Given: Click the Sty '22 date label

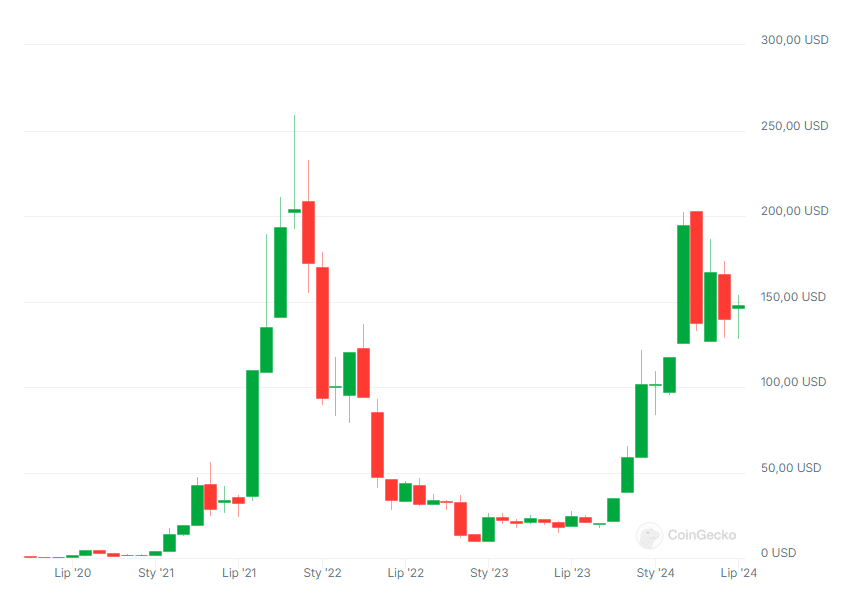Looking at the screenshot, I should (x=322, y=573).
